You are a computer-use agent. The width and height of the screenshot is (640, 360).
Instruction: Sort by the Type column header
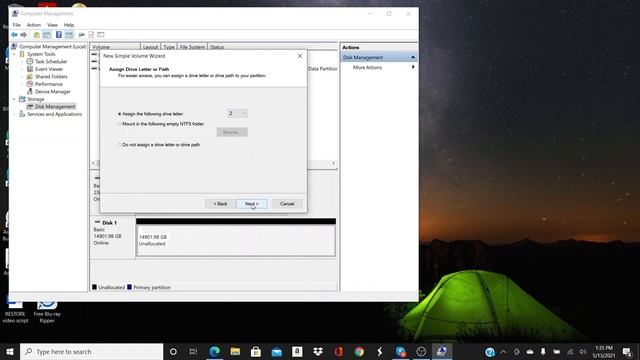[x=169, y=47]
